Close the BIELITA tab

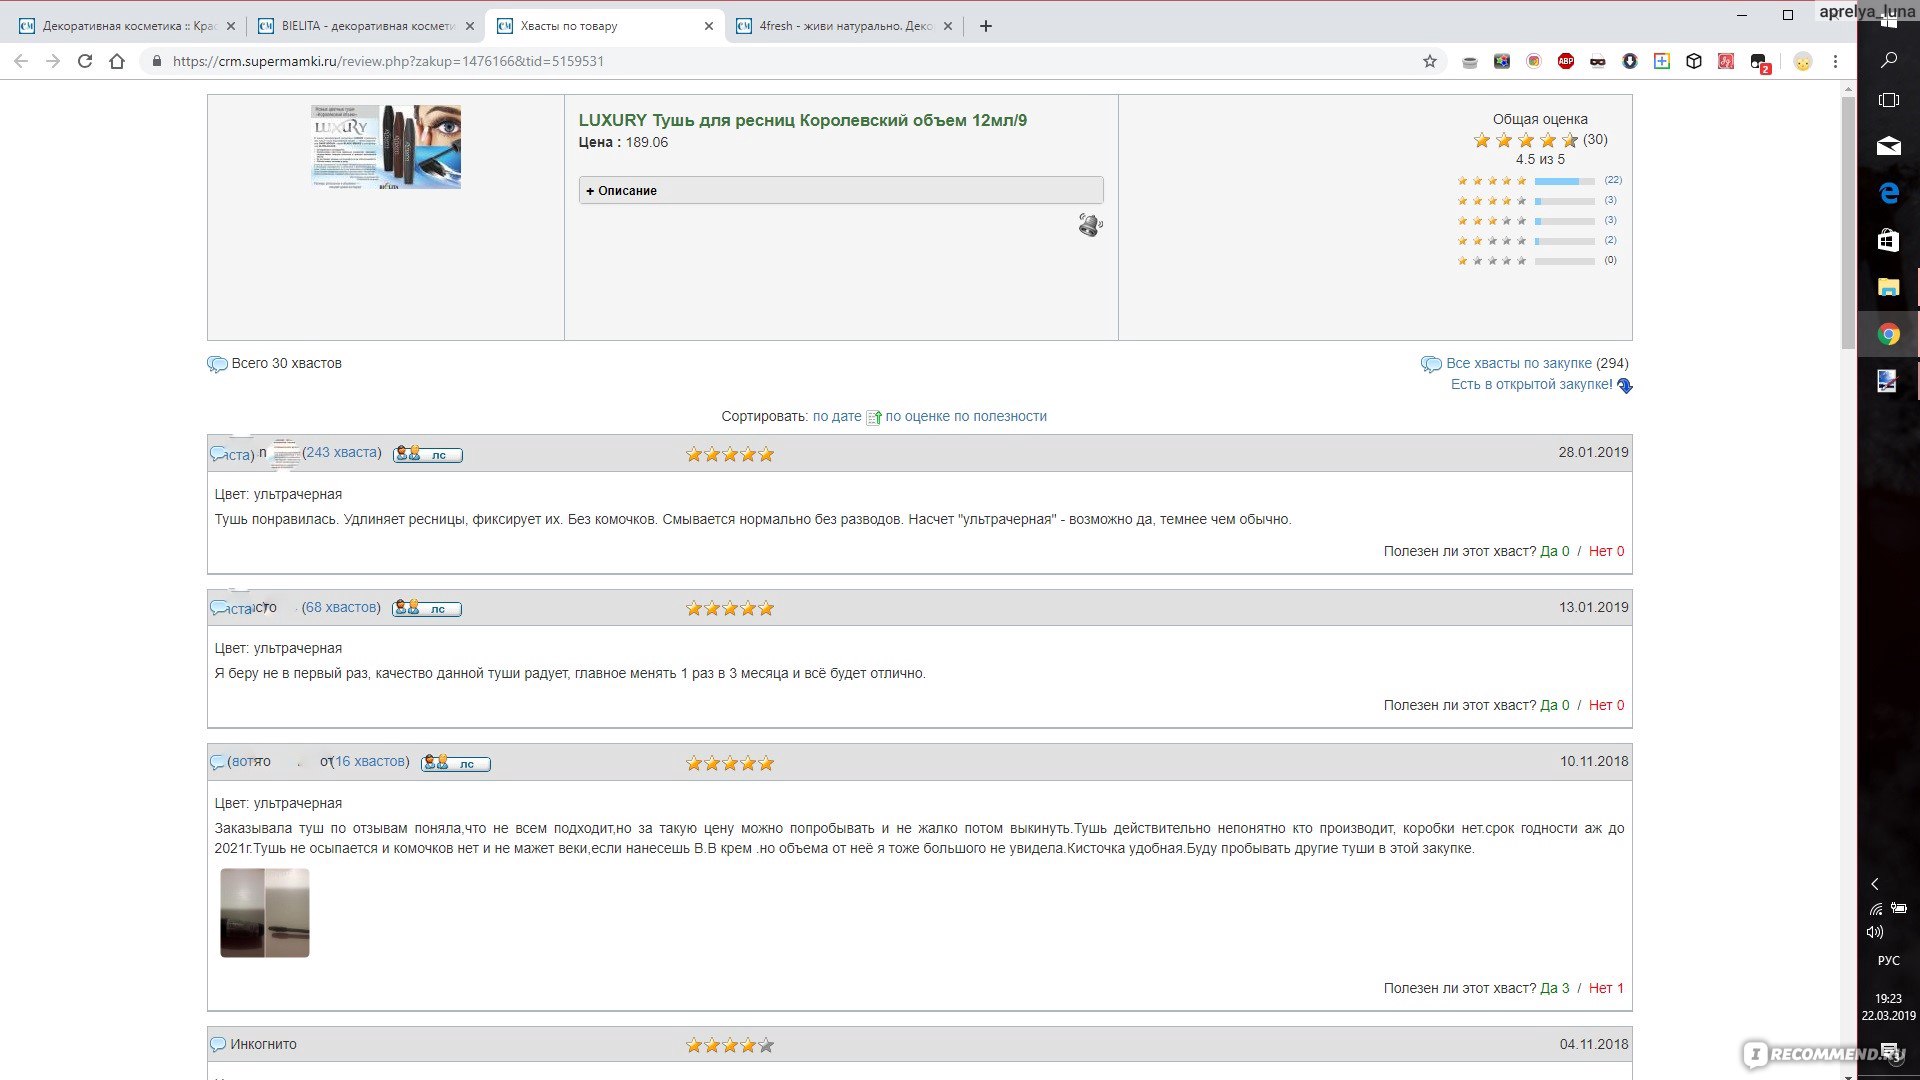pos(469,26)
